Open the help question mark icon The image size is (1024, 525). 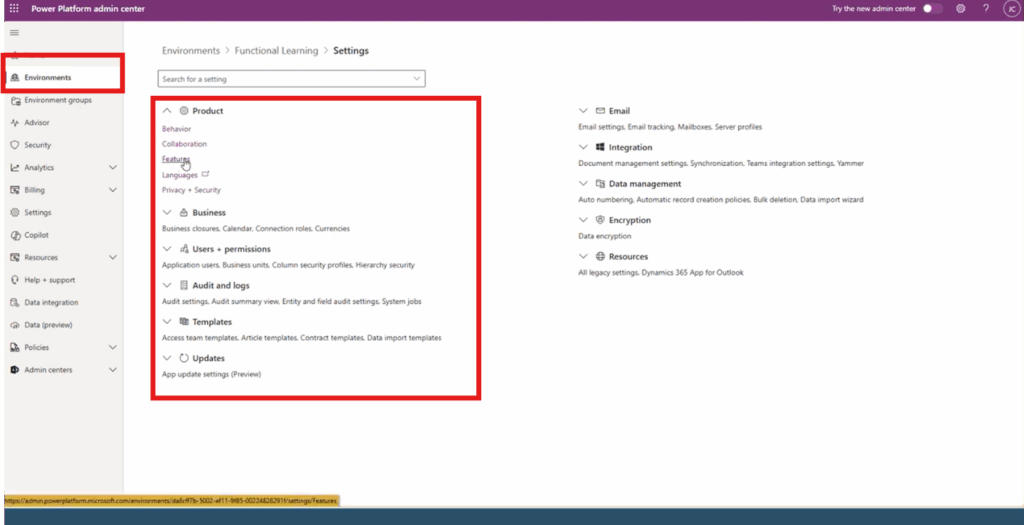tap(986, 8)
